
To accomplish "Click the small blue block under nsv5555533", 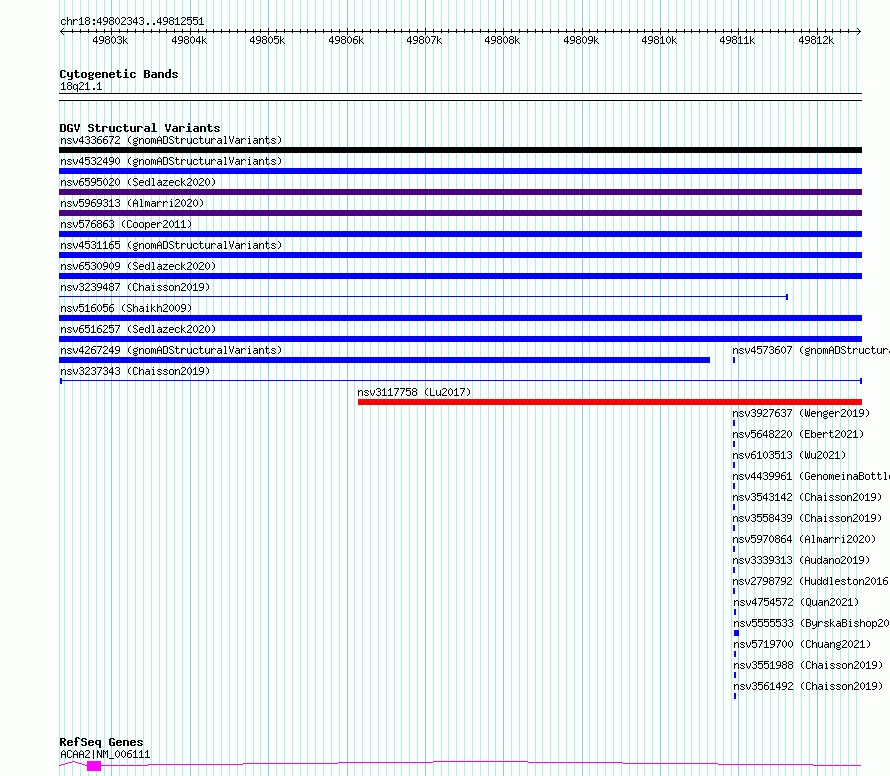I will point(736,633).
